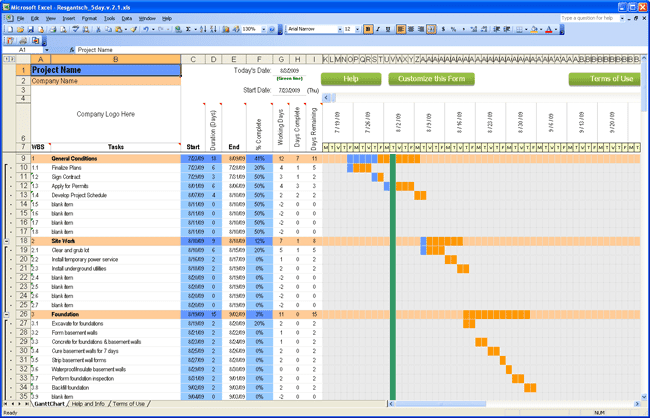This screenshot has height=418, width=650.
Task: Switch to Terms of Use sheet tab
Action: click(x=129, y=404)
